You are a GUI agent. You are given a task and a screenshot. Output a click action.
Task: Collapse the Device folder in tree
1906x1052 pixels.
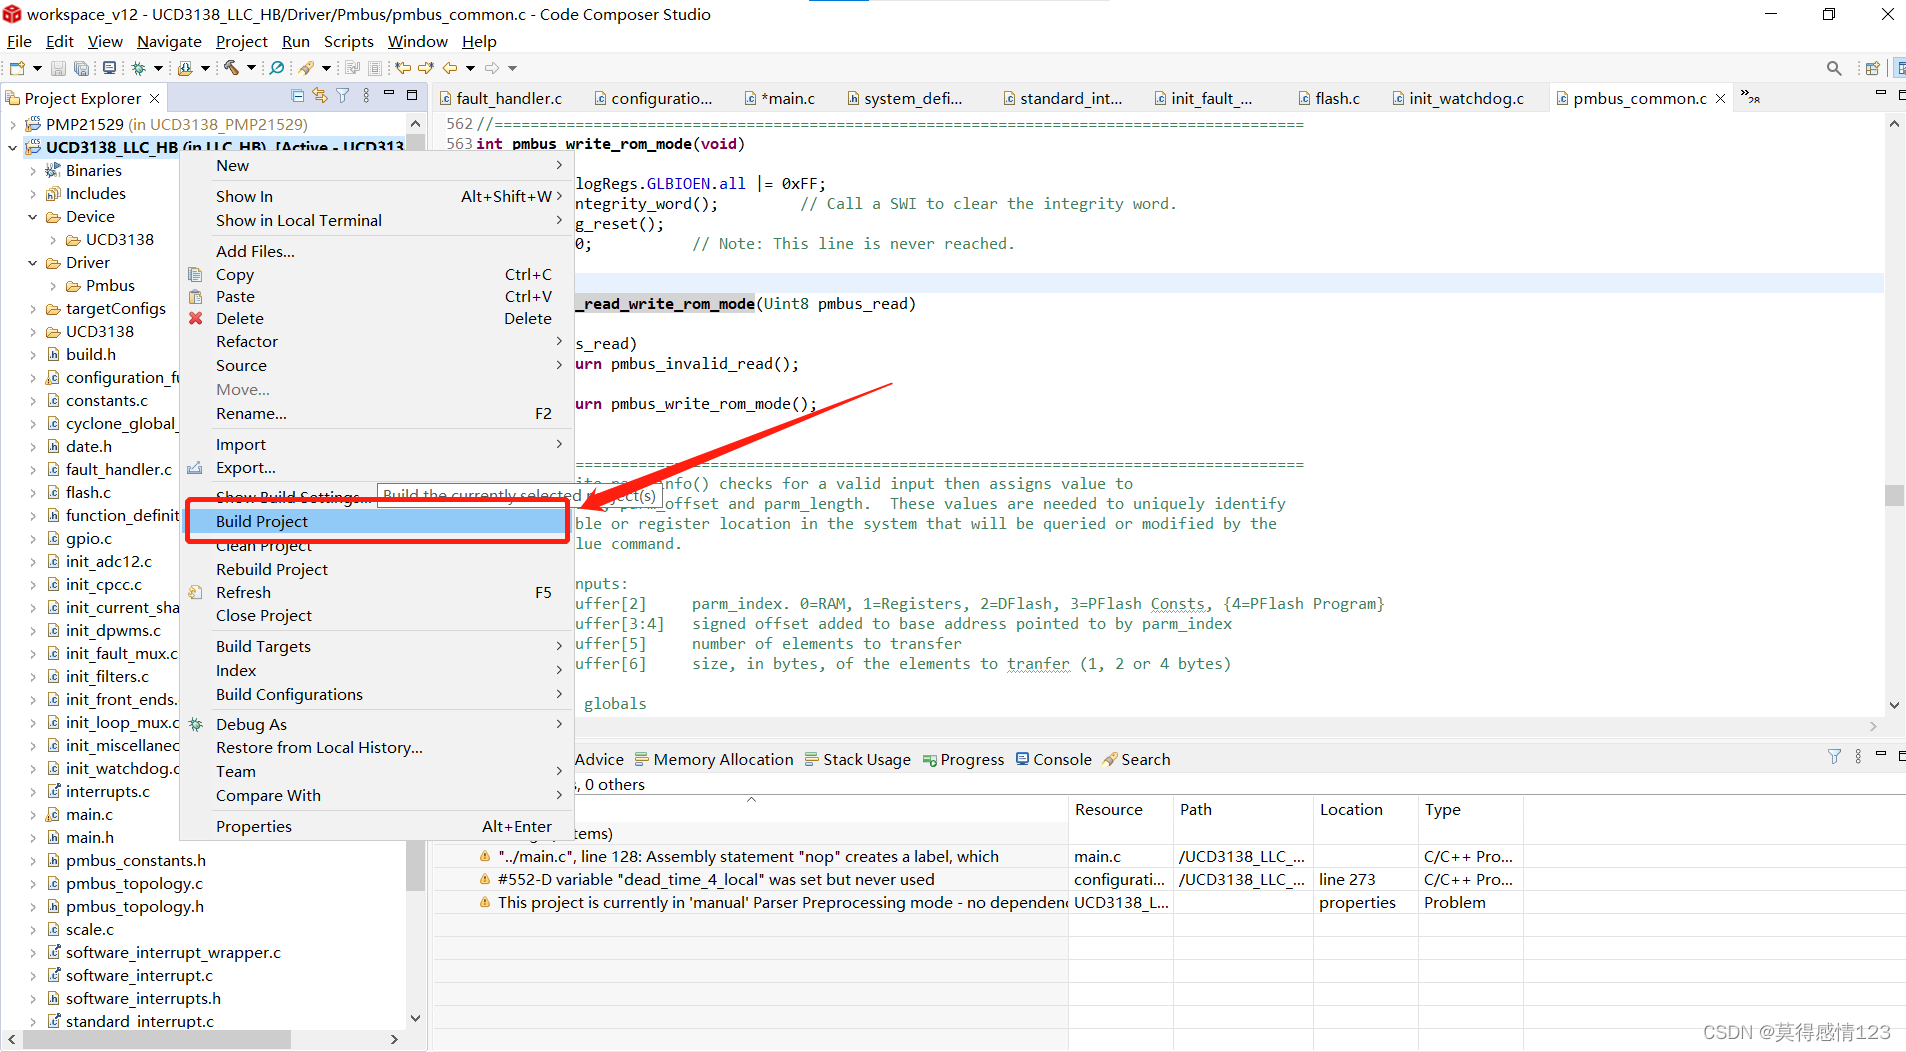click(32, 217)
